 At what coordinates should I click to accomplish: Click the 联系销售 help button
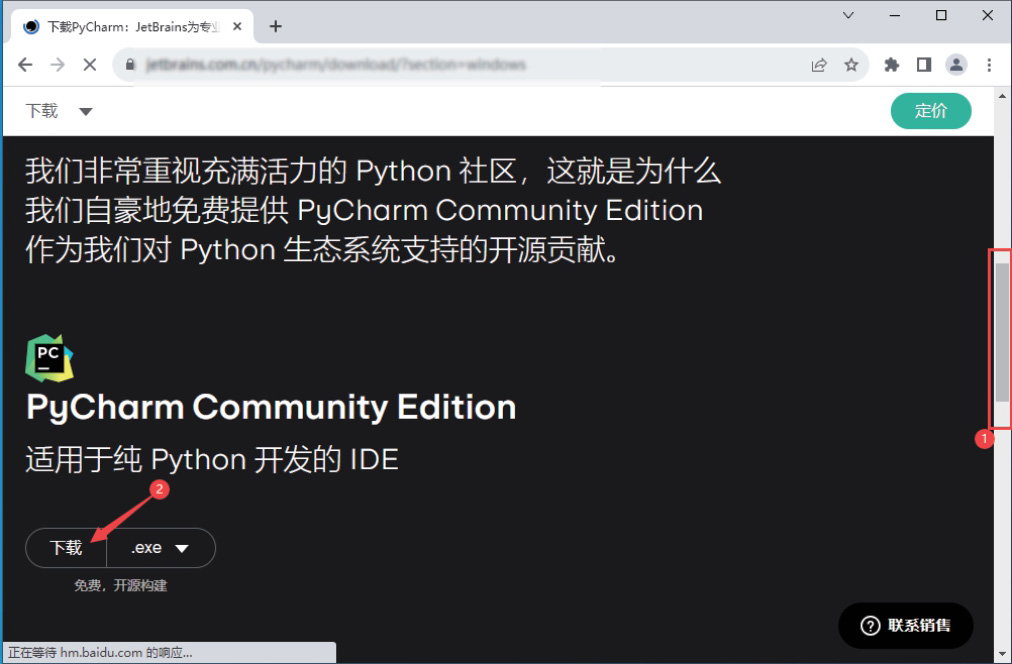click(x=905, y=626)
